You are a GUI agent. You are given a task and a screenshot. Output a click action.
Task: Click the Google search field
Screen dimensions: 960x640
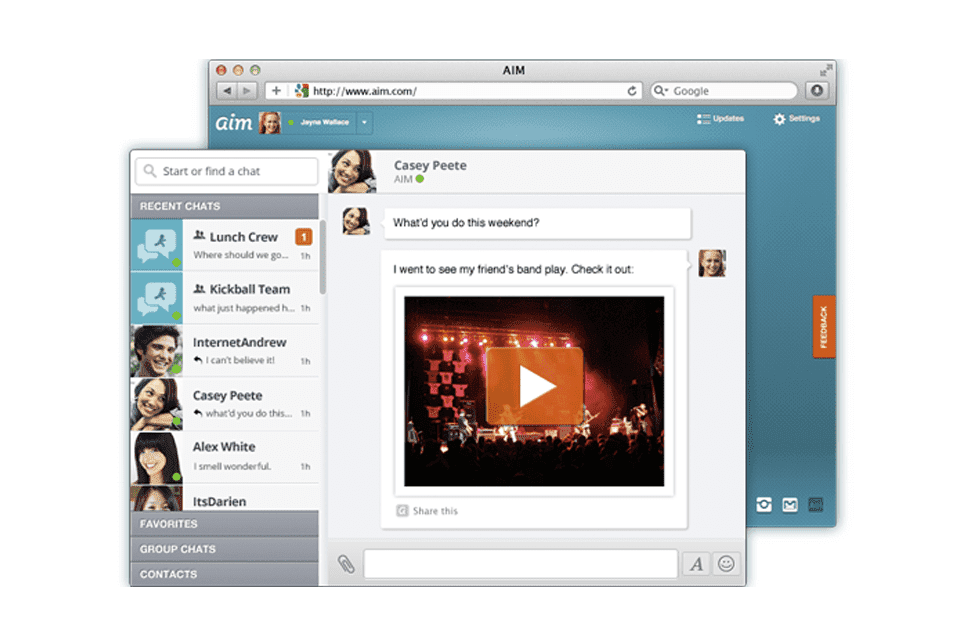(724, 91)
